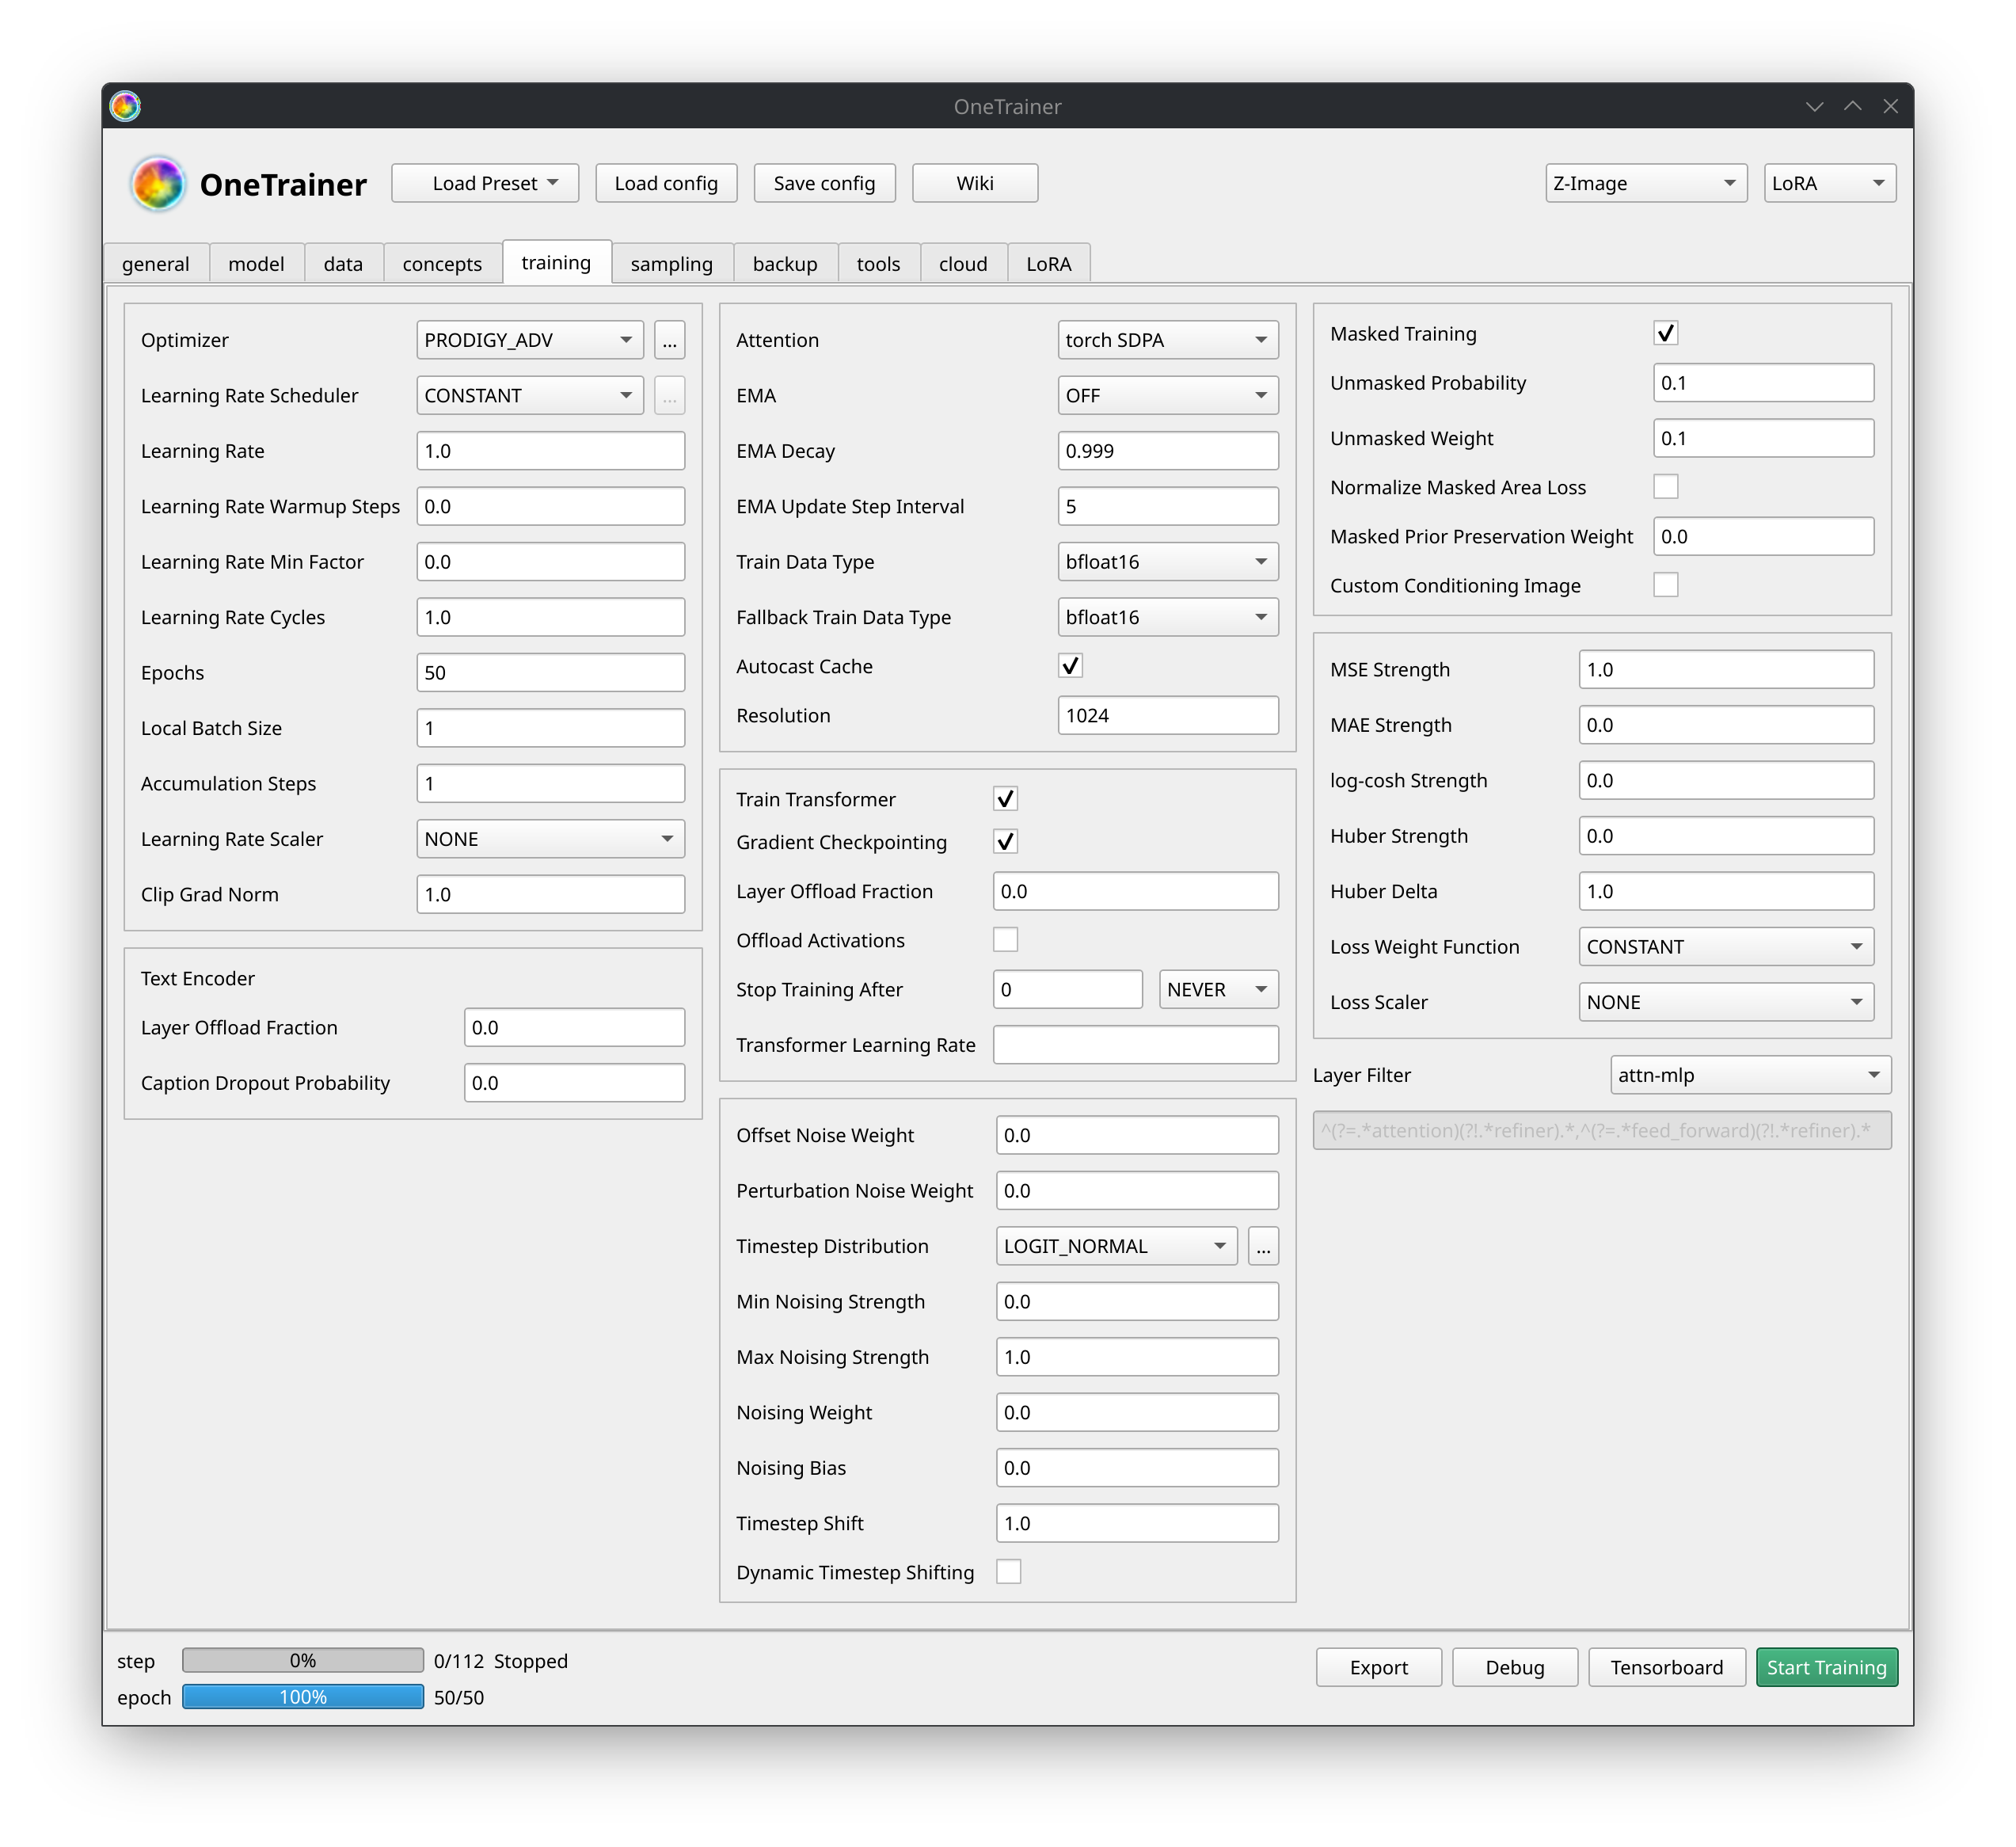Open the LoRA tab

click(x=1048, y=264)
